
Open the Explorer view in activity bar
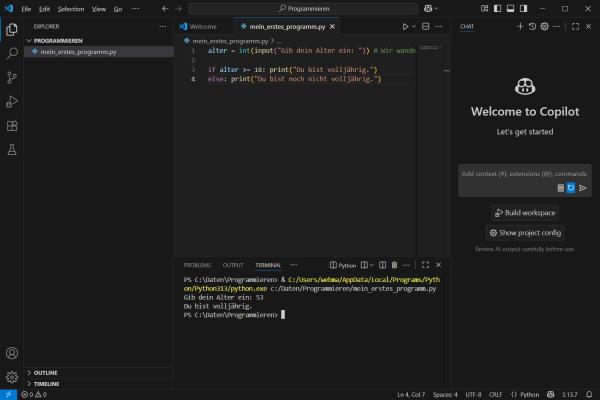point(12,29)
